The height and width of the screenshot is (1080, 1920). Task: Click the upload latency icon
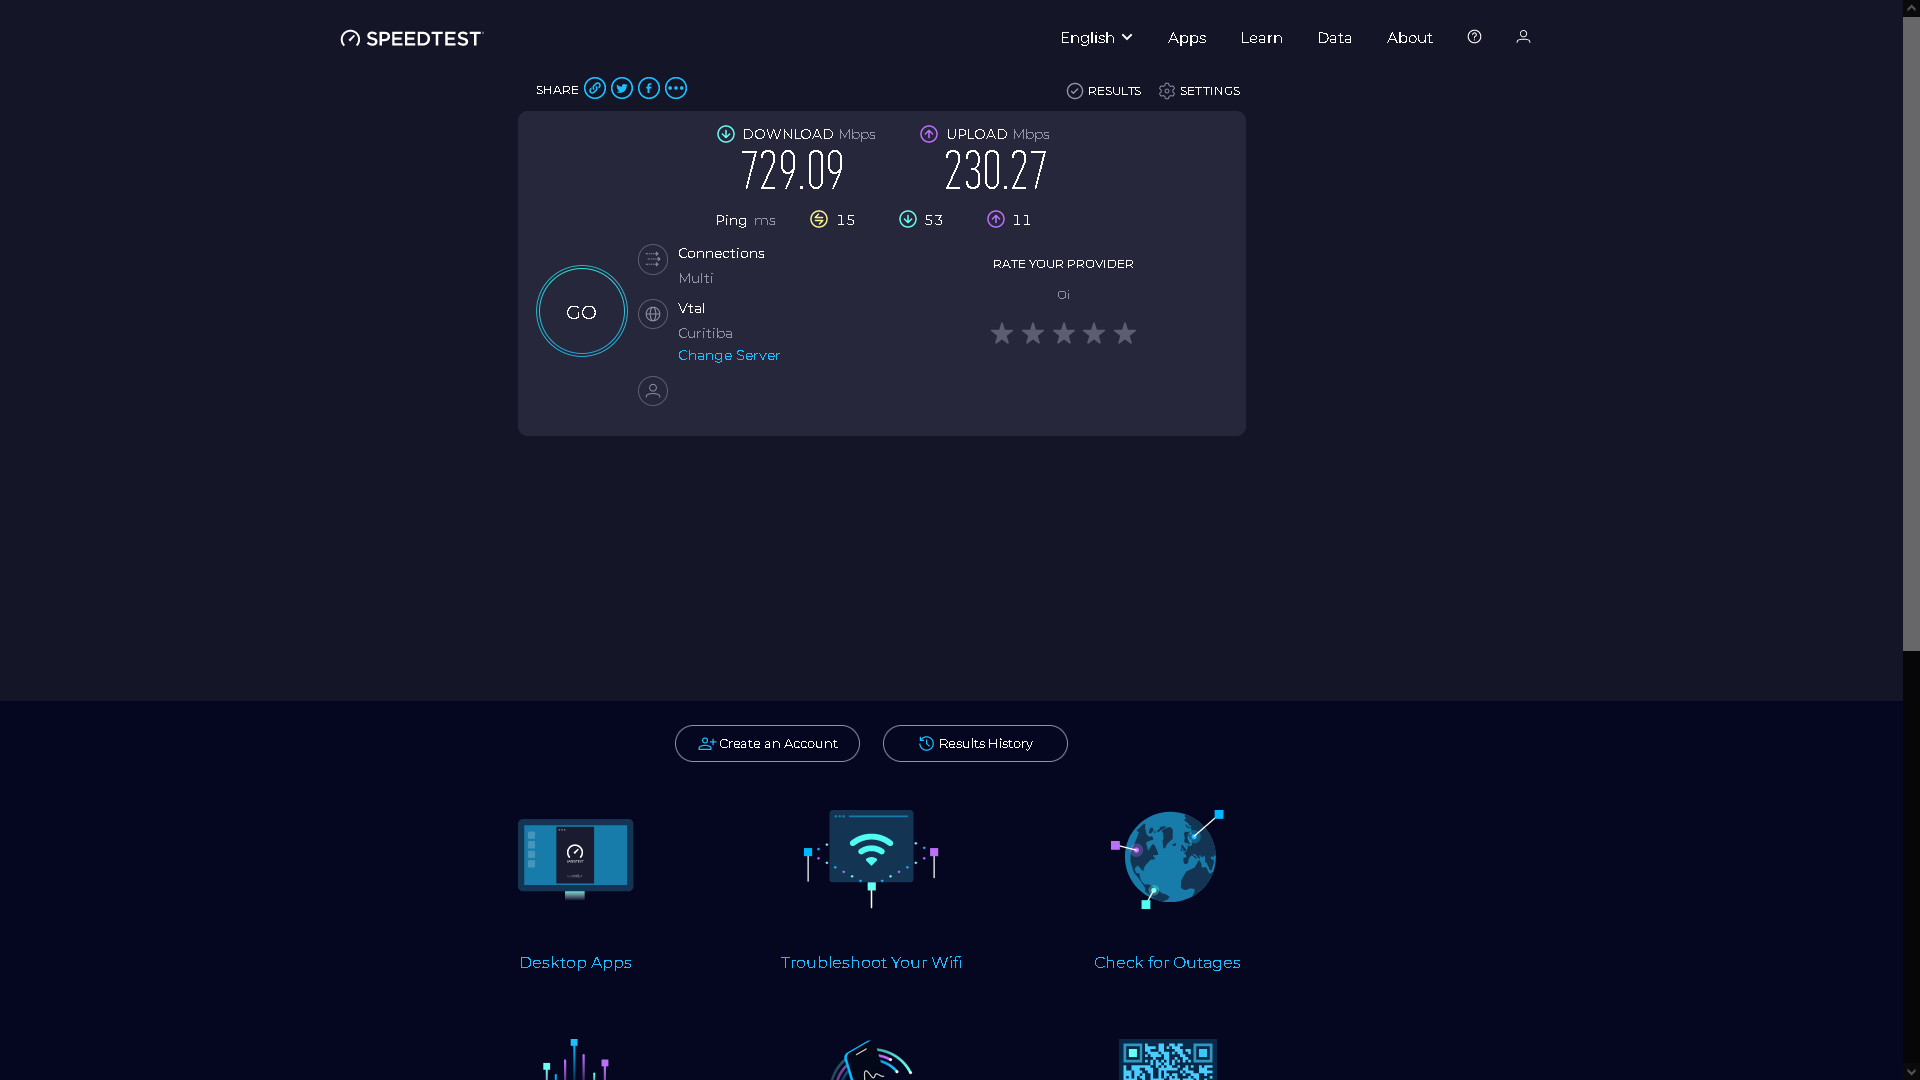tap(996, 219)
